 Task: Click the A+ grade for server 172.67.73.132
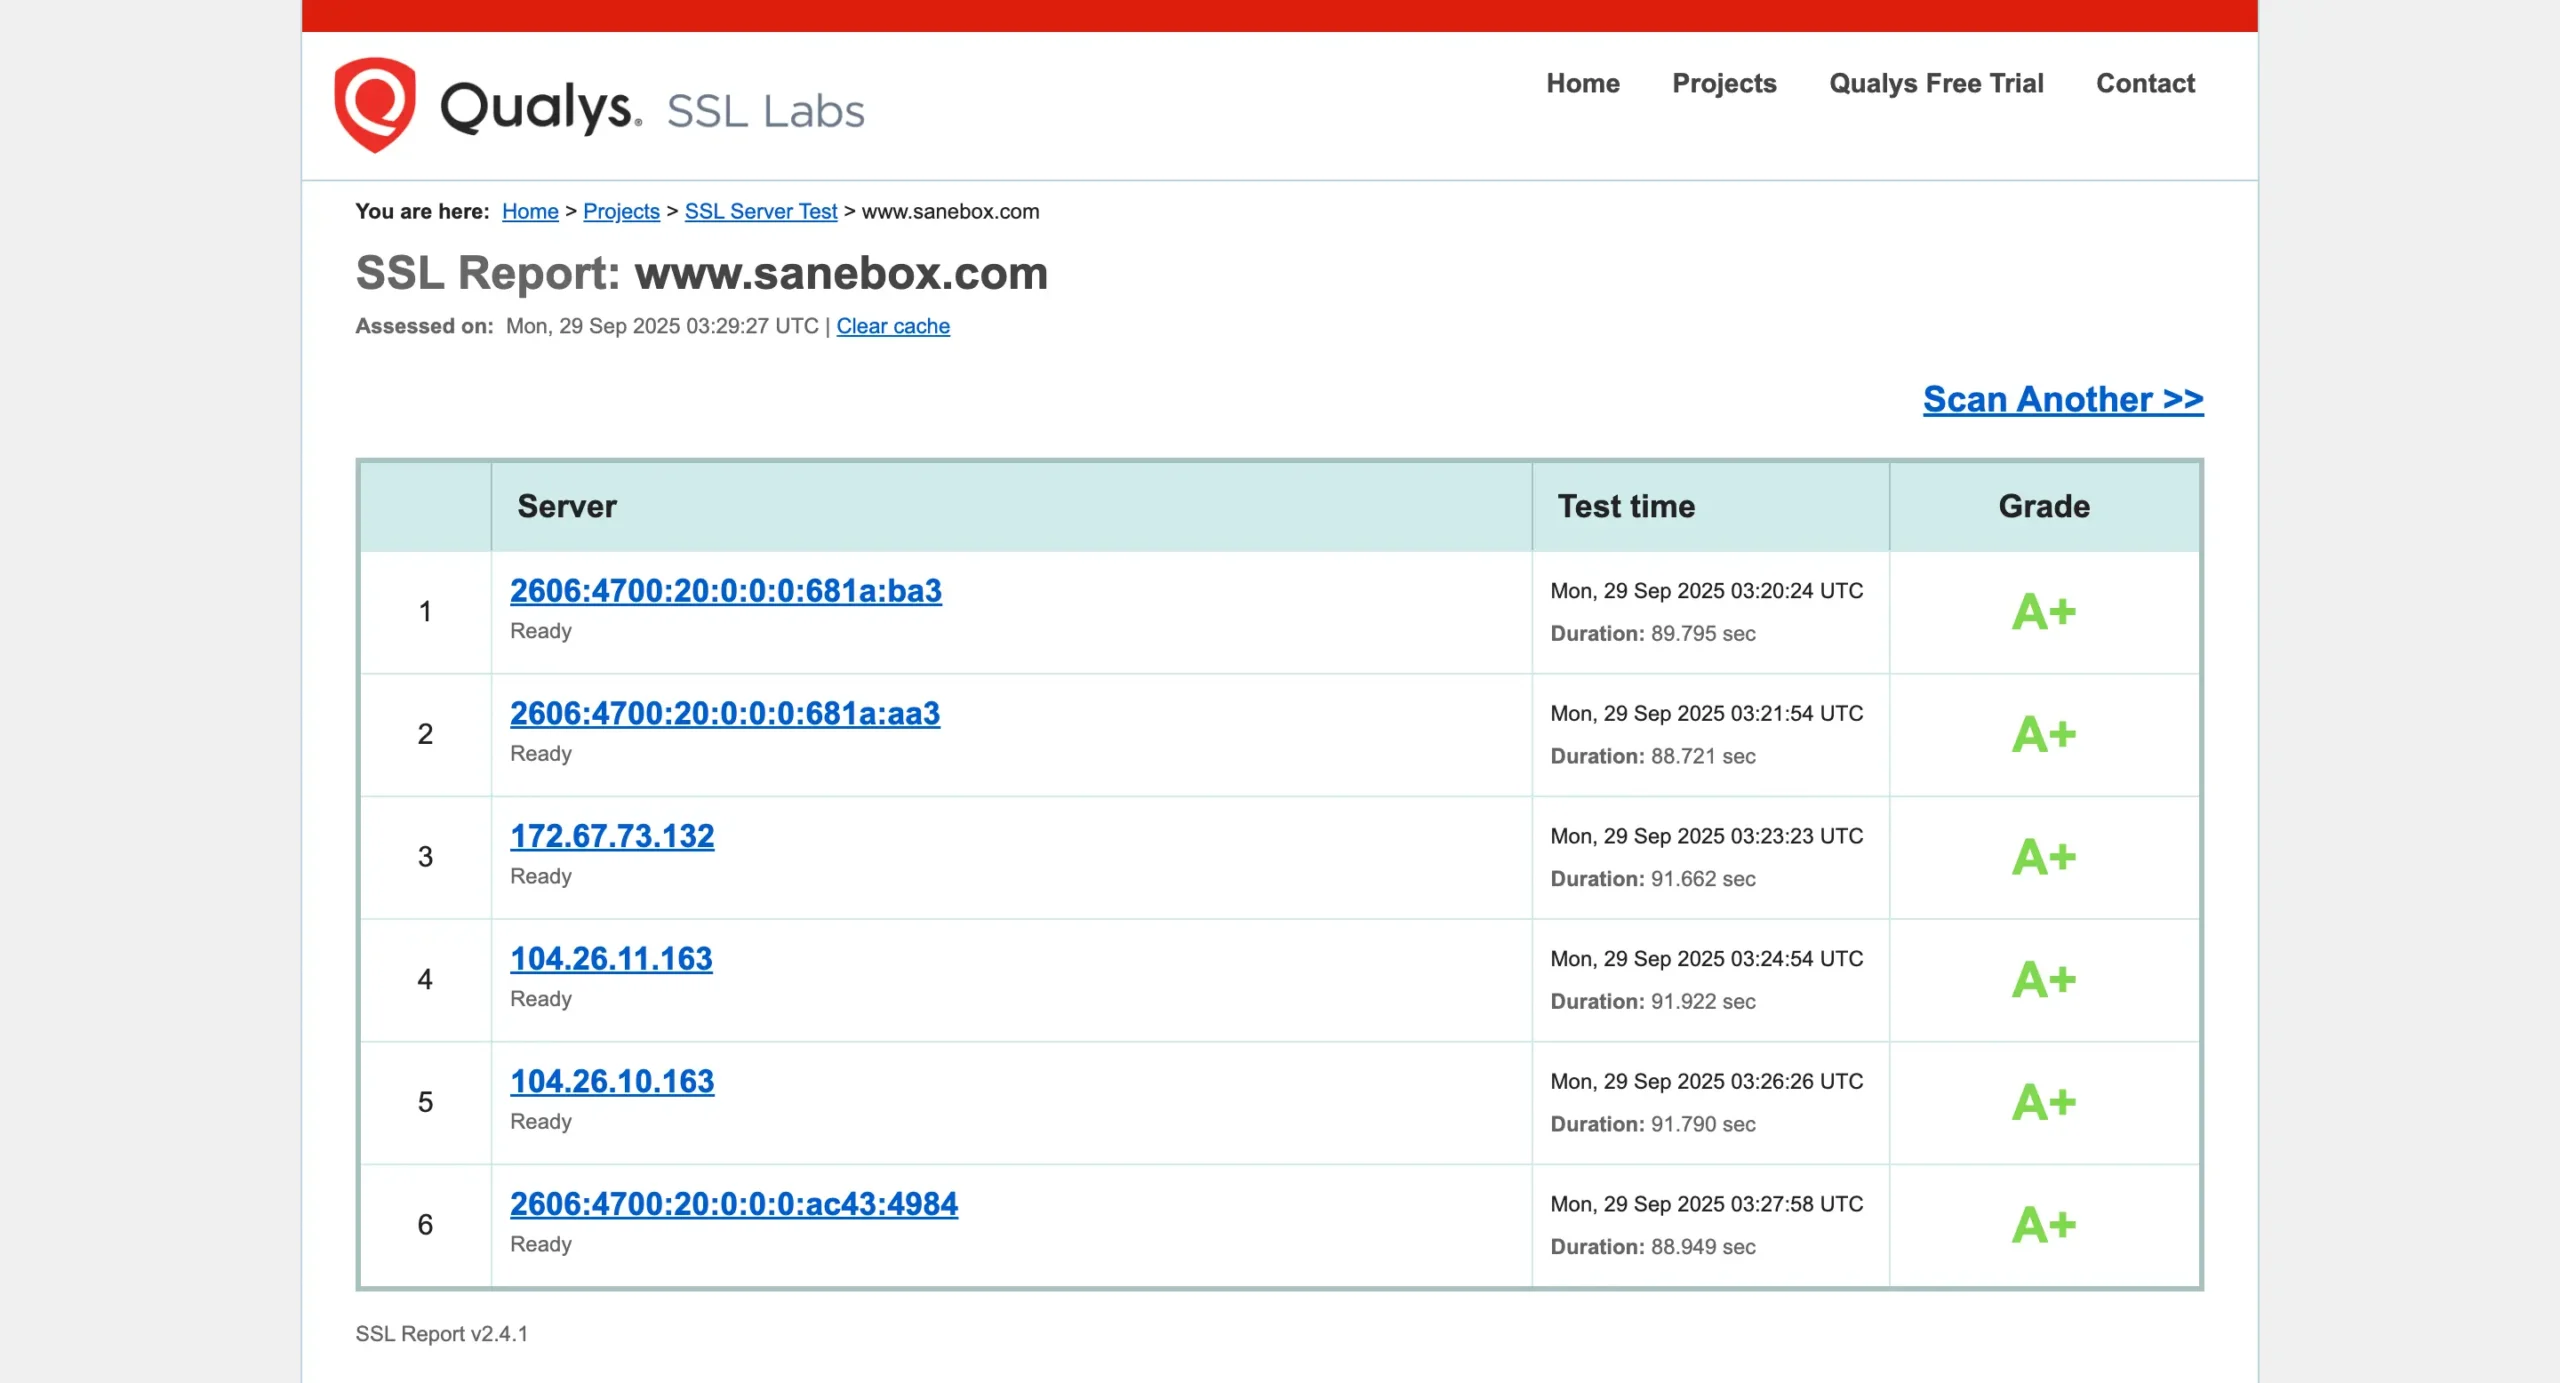[x=2043, y=857]
